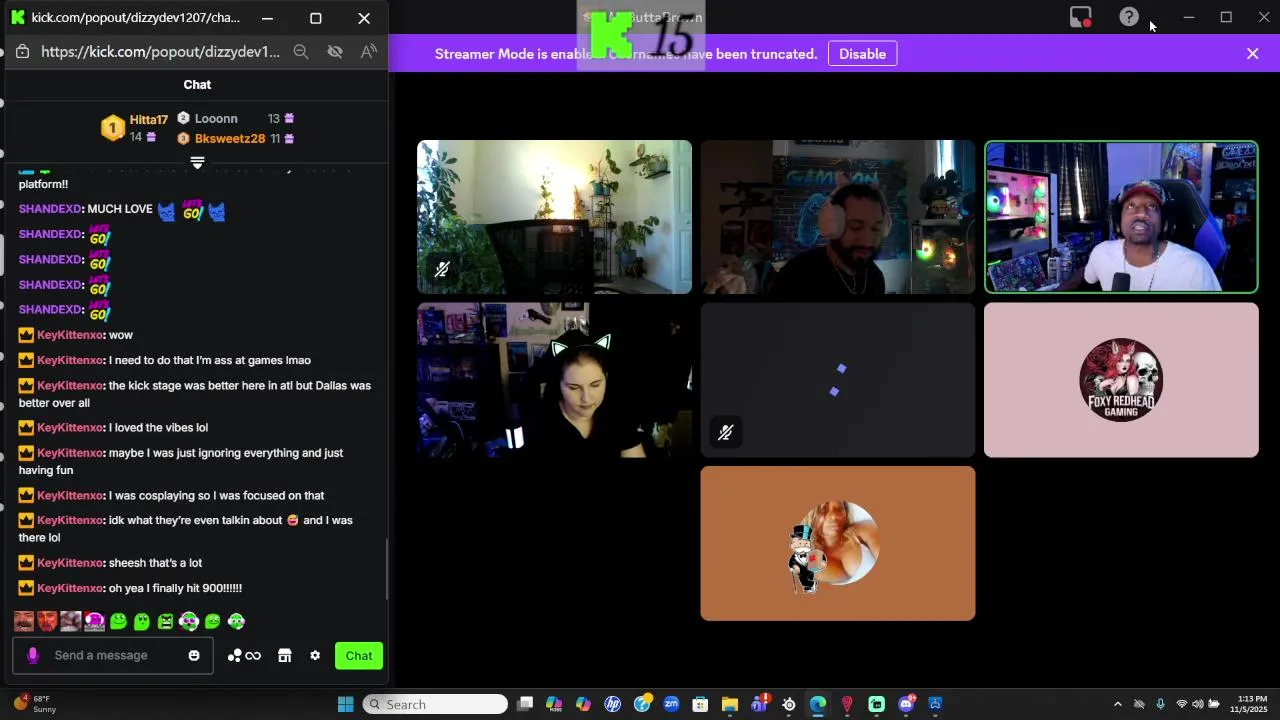Click Bksweetz28 on gift leaderboard
The height and width of the screenshot is (720, 1280).
point(230,139)
